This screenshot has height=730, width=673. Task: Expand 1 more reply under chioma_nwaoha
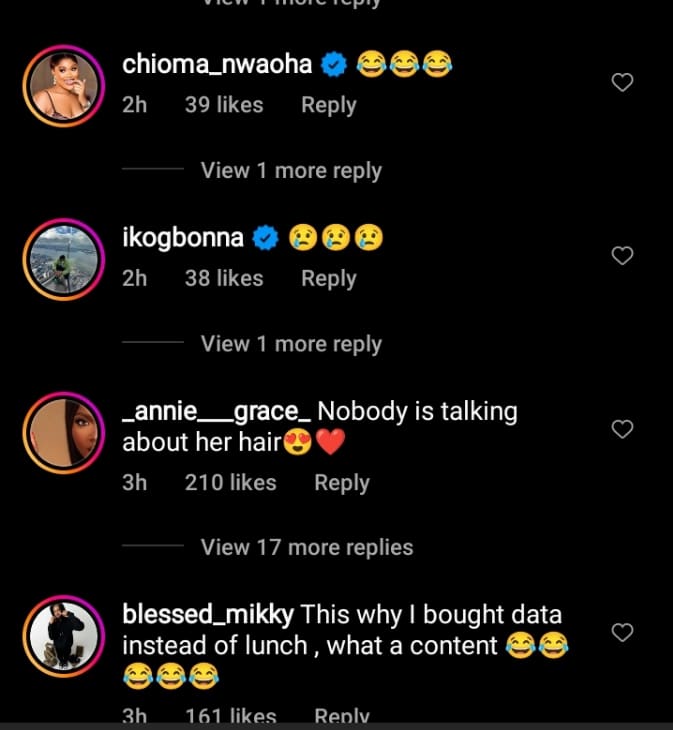click(291, 171)
